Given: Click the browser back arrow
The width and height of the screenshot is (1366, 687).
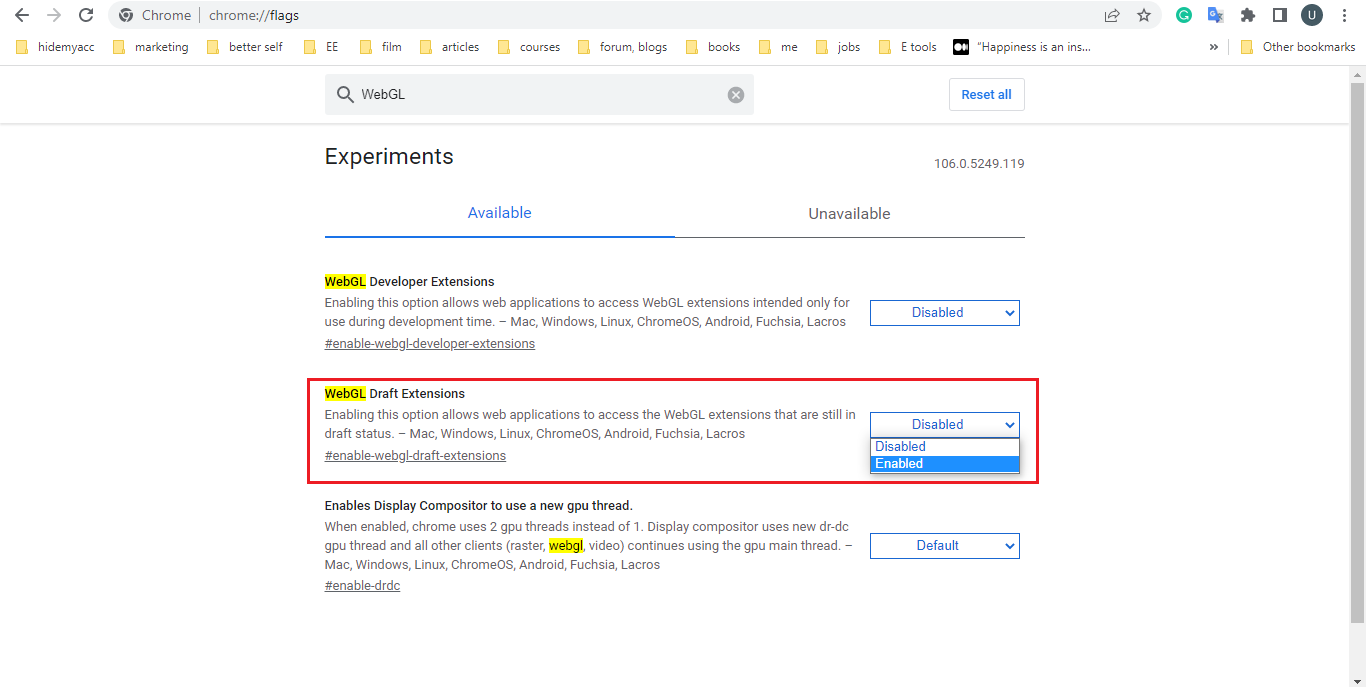Looking at the screenshot, I should pos(22,15).
